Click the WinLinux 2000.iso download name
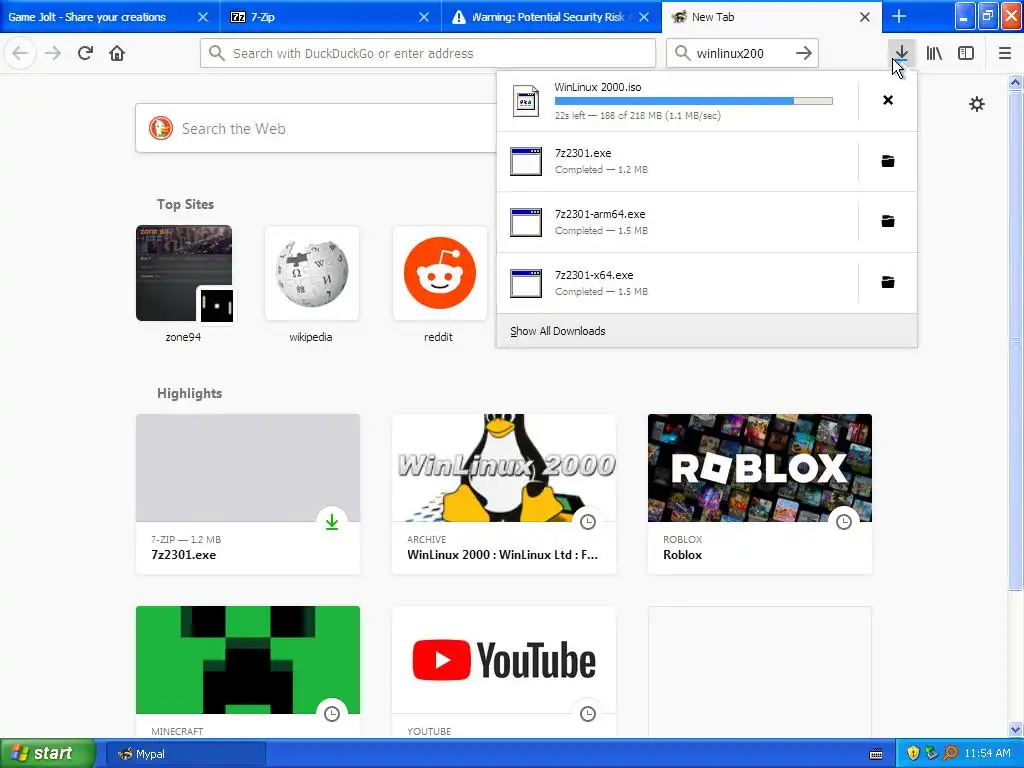1024x768 pixels. point(598,87)
